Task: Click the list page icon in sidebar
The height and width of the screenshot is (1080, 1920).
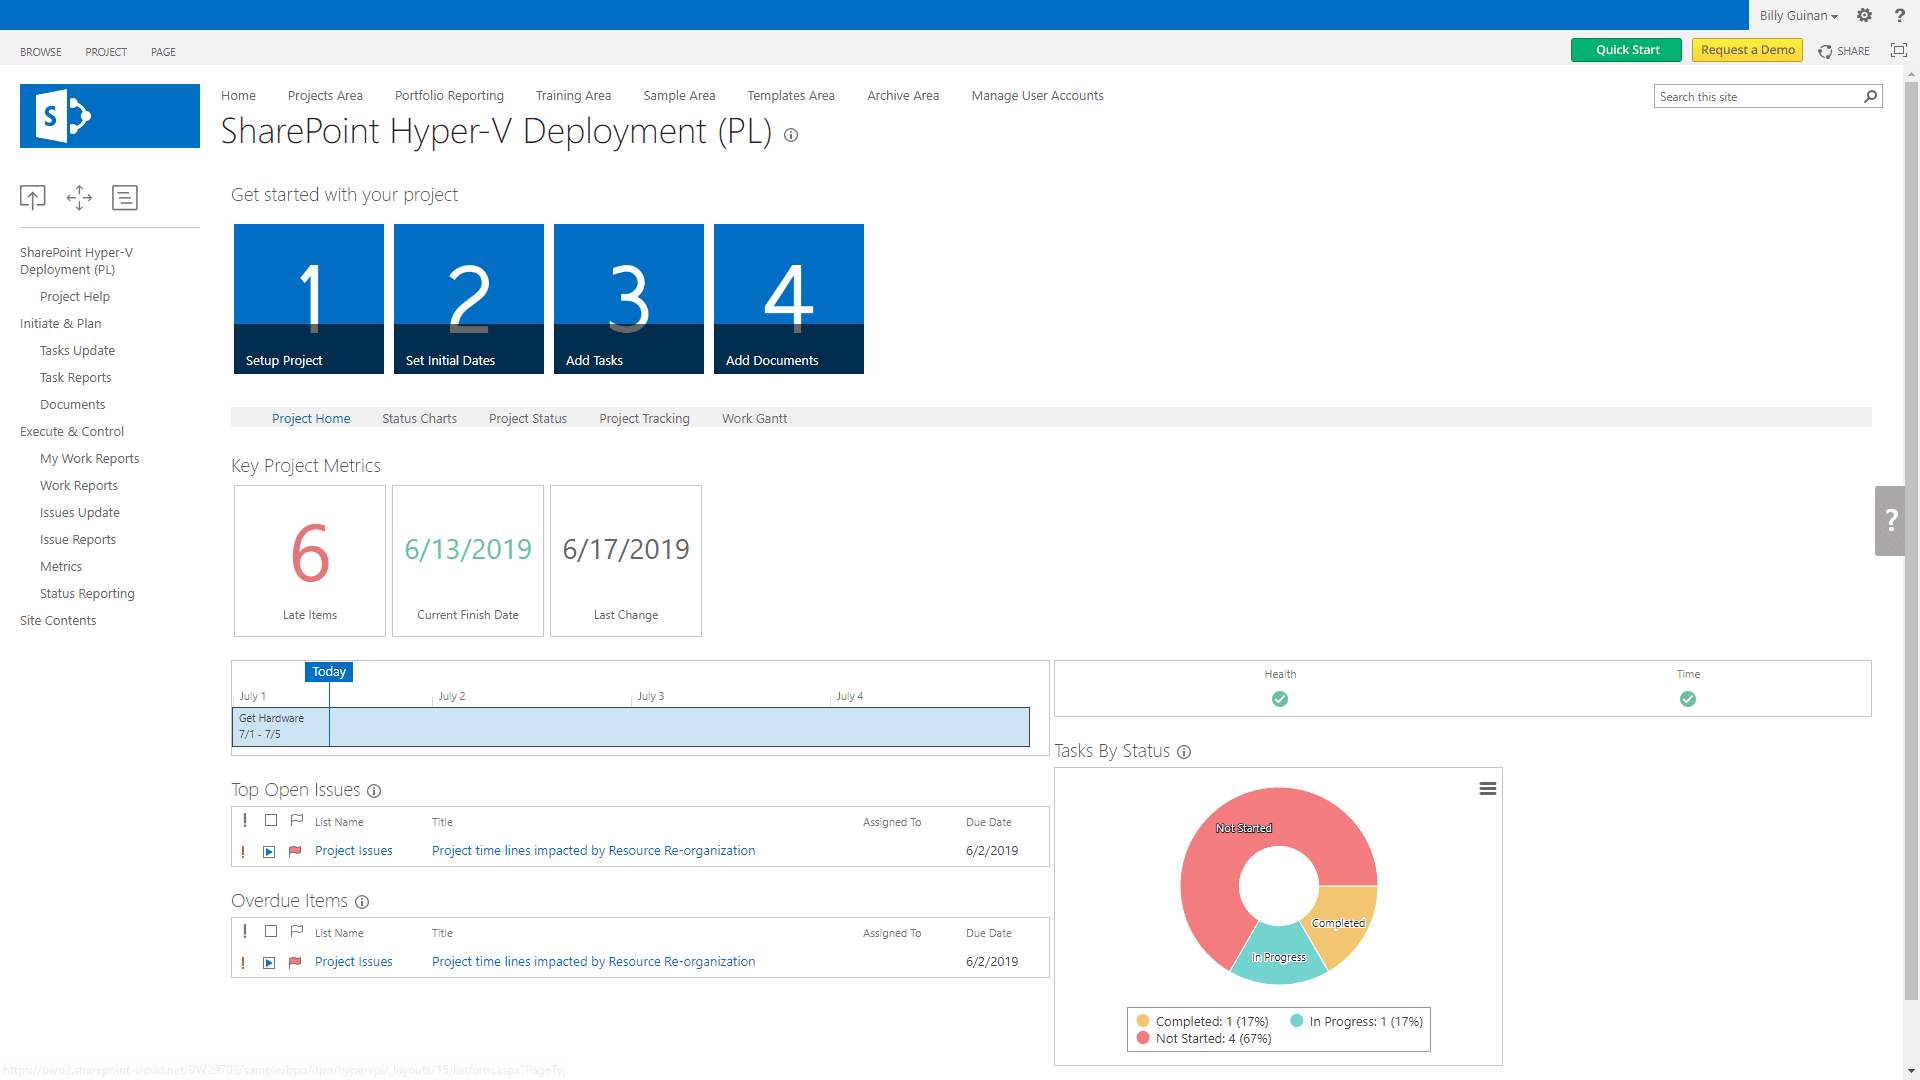Action: (125, 197)
